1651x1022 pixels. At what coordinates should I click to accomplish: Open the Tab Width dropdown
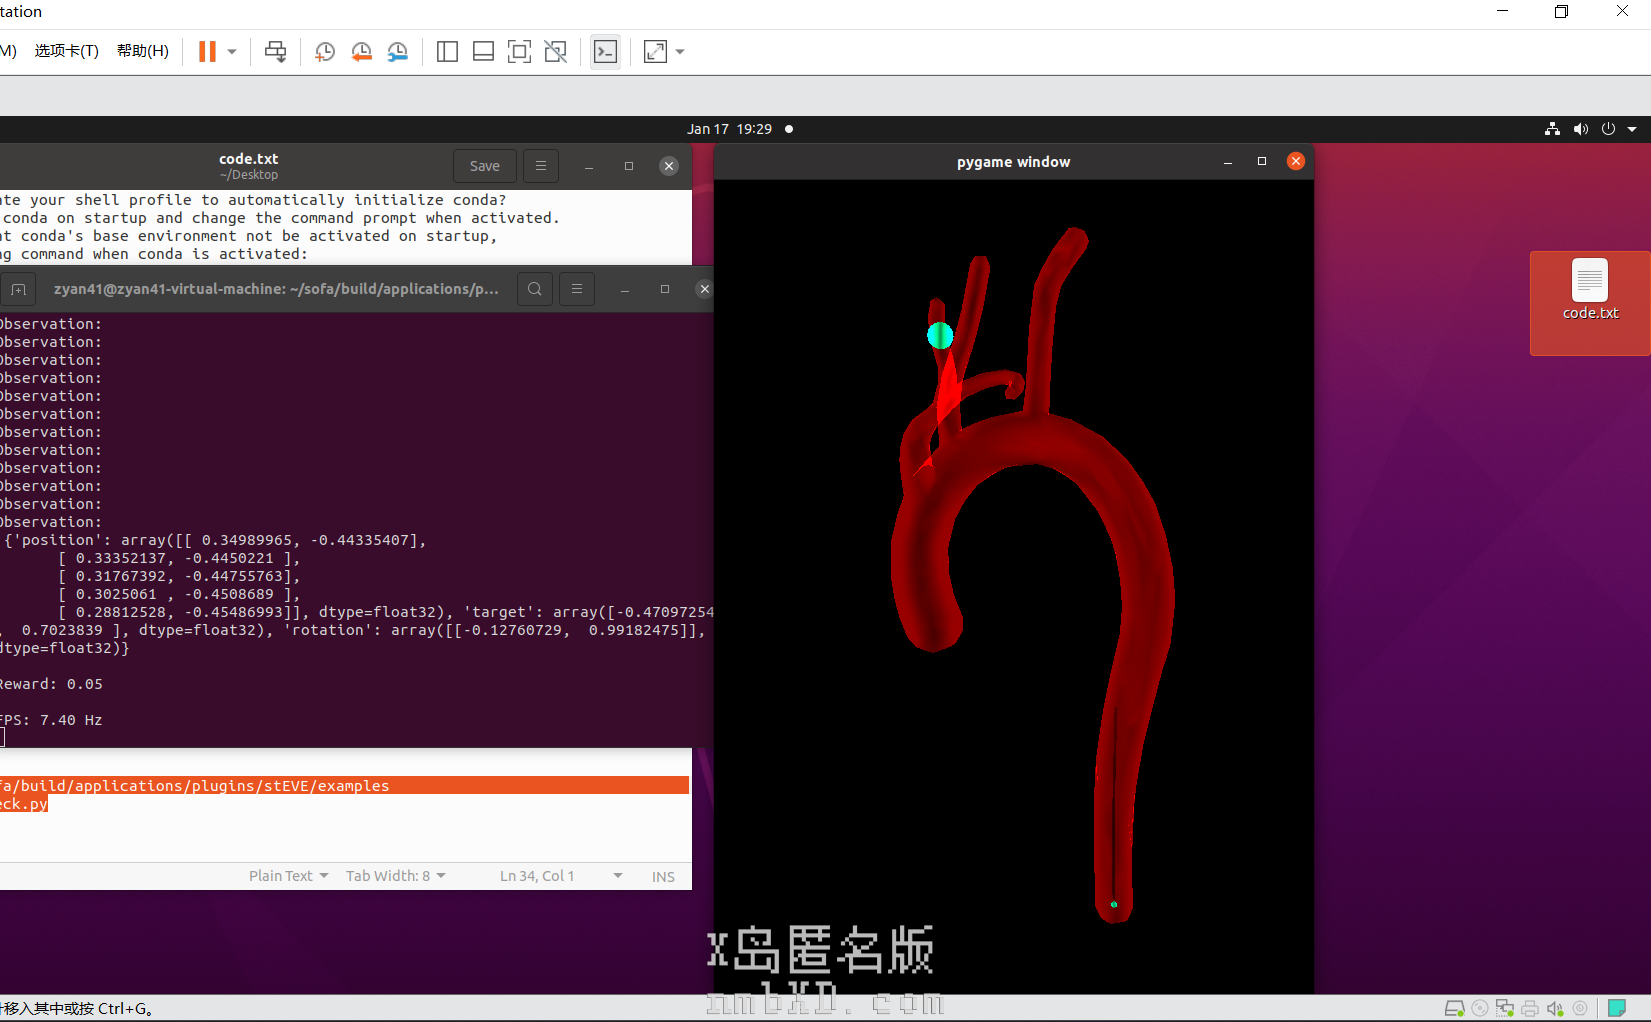[395, 876]
